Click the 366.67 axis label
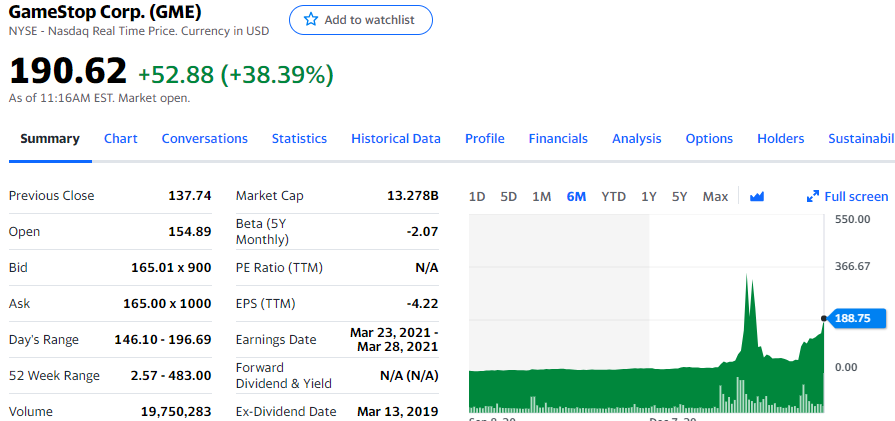 tap(852, 266)
